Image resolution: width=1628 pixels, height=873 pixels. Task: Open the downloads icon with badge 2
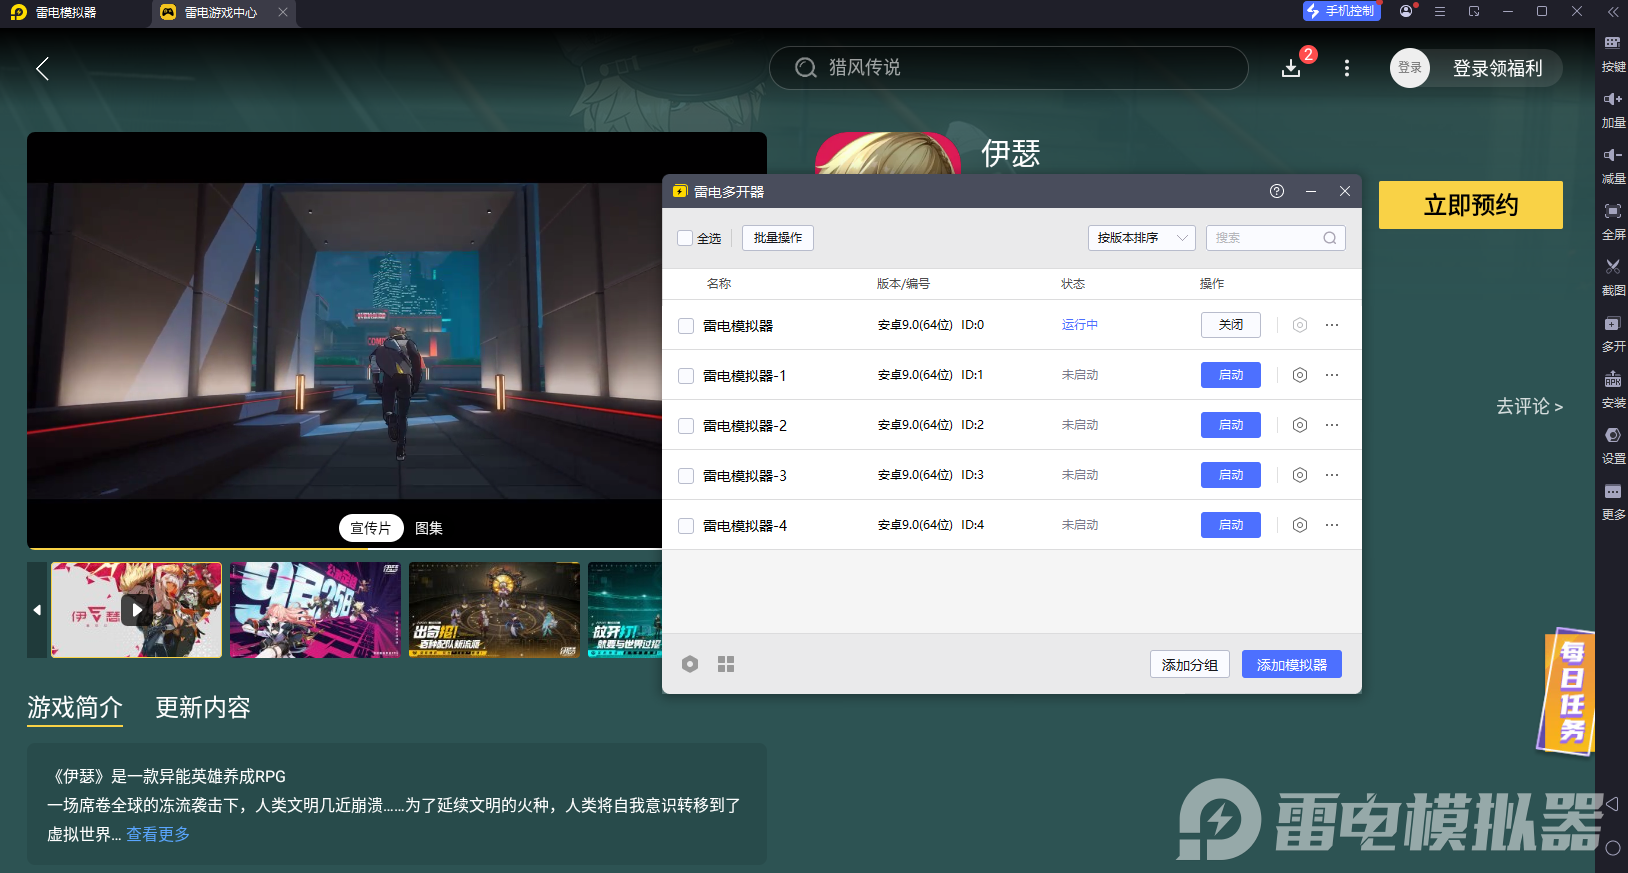[1292, 67]
